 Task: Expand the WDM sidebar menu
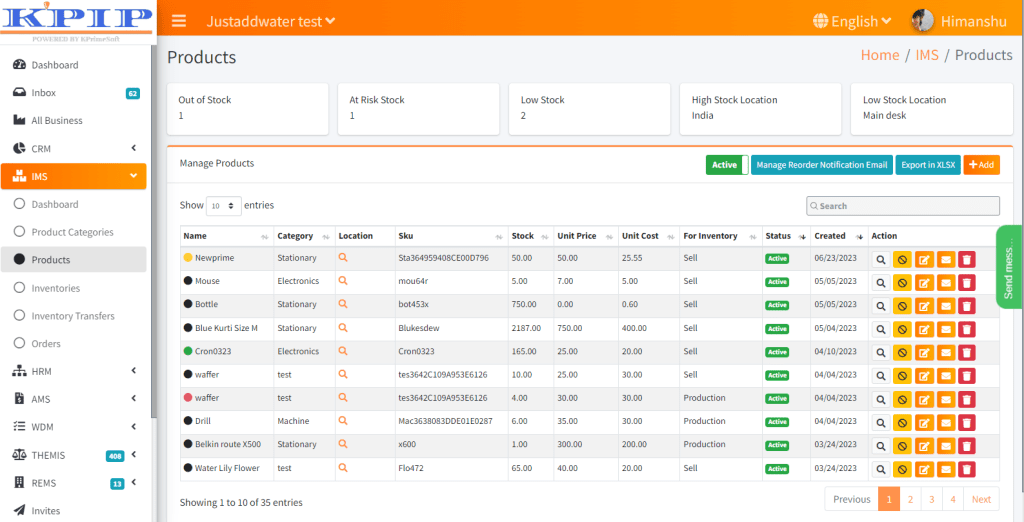(74, 427)
